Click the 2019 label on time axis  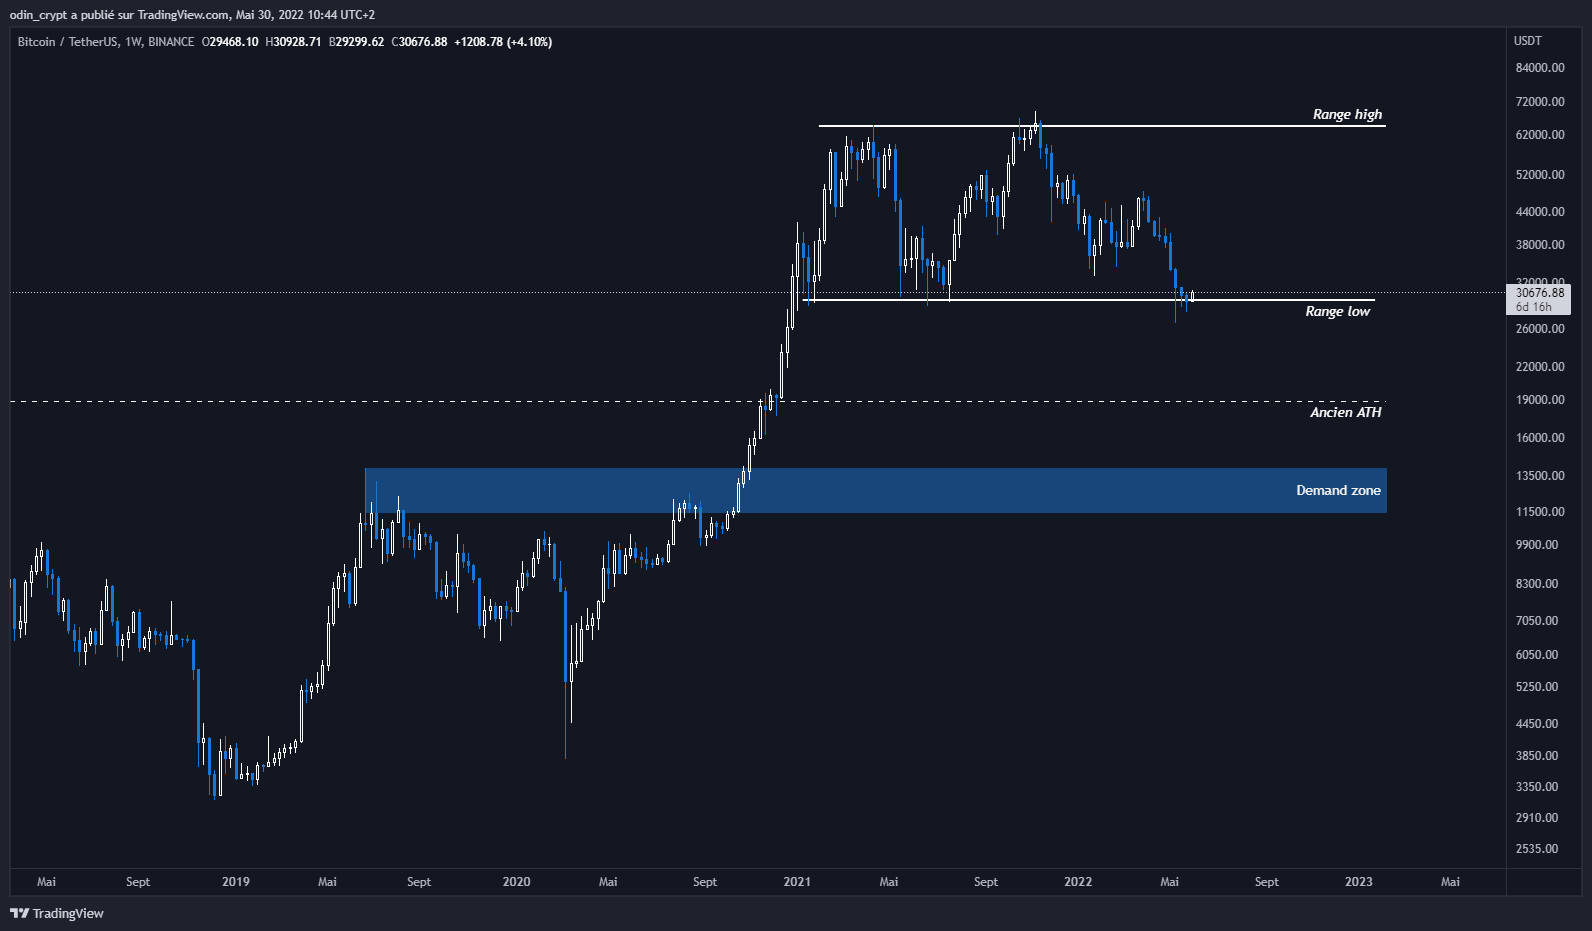pos(236,882)
